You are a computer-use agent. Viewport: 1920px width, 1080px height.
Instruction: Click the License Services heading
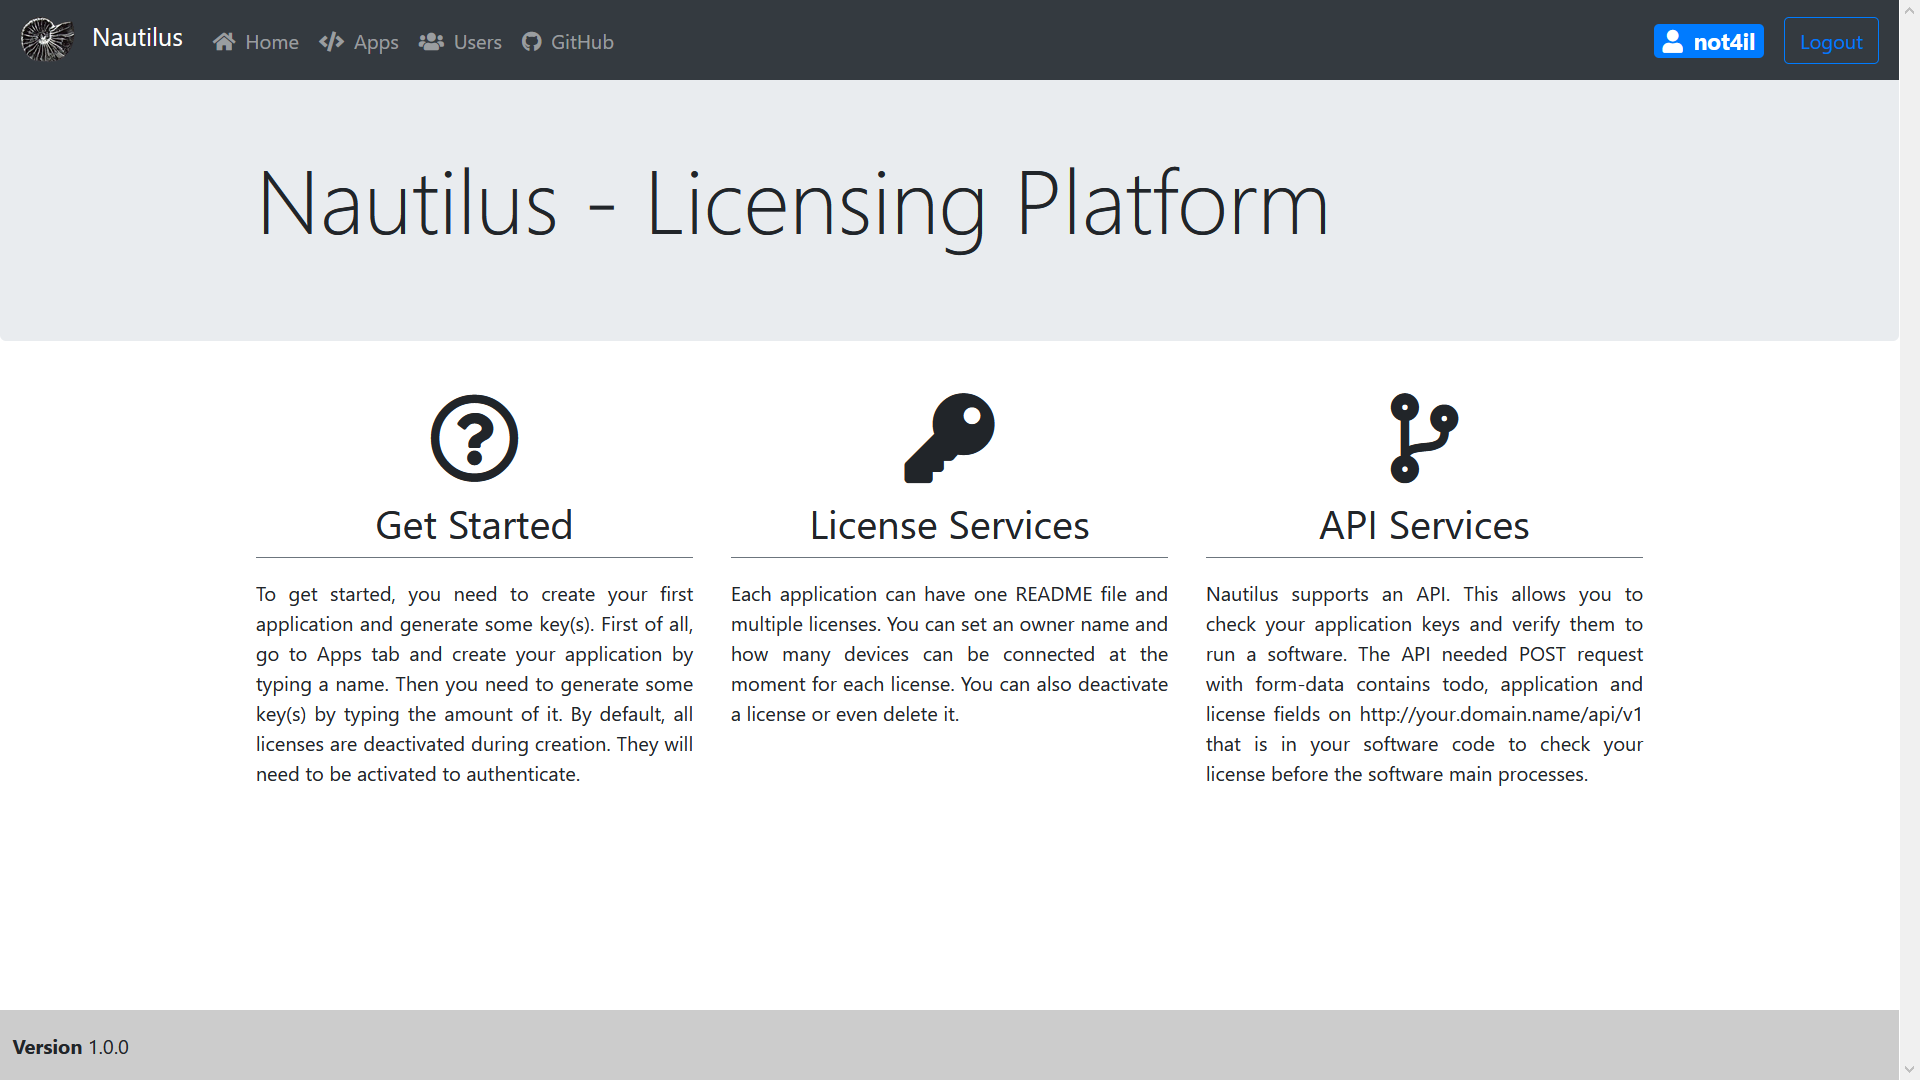point(949,524)
